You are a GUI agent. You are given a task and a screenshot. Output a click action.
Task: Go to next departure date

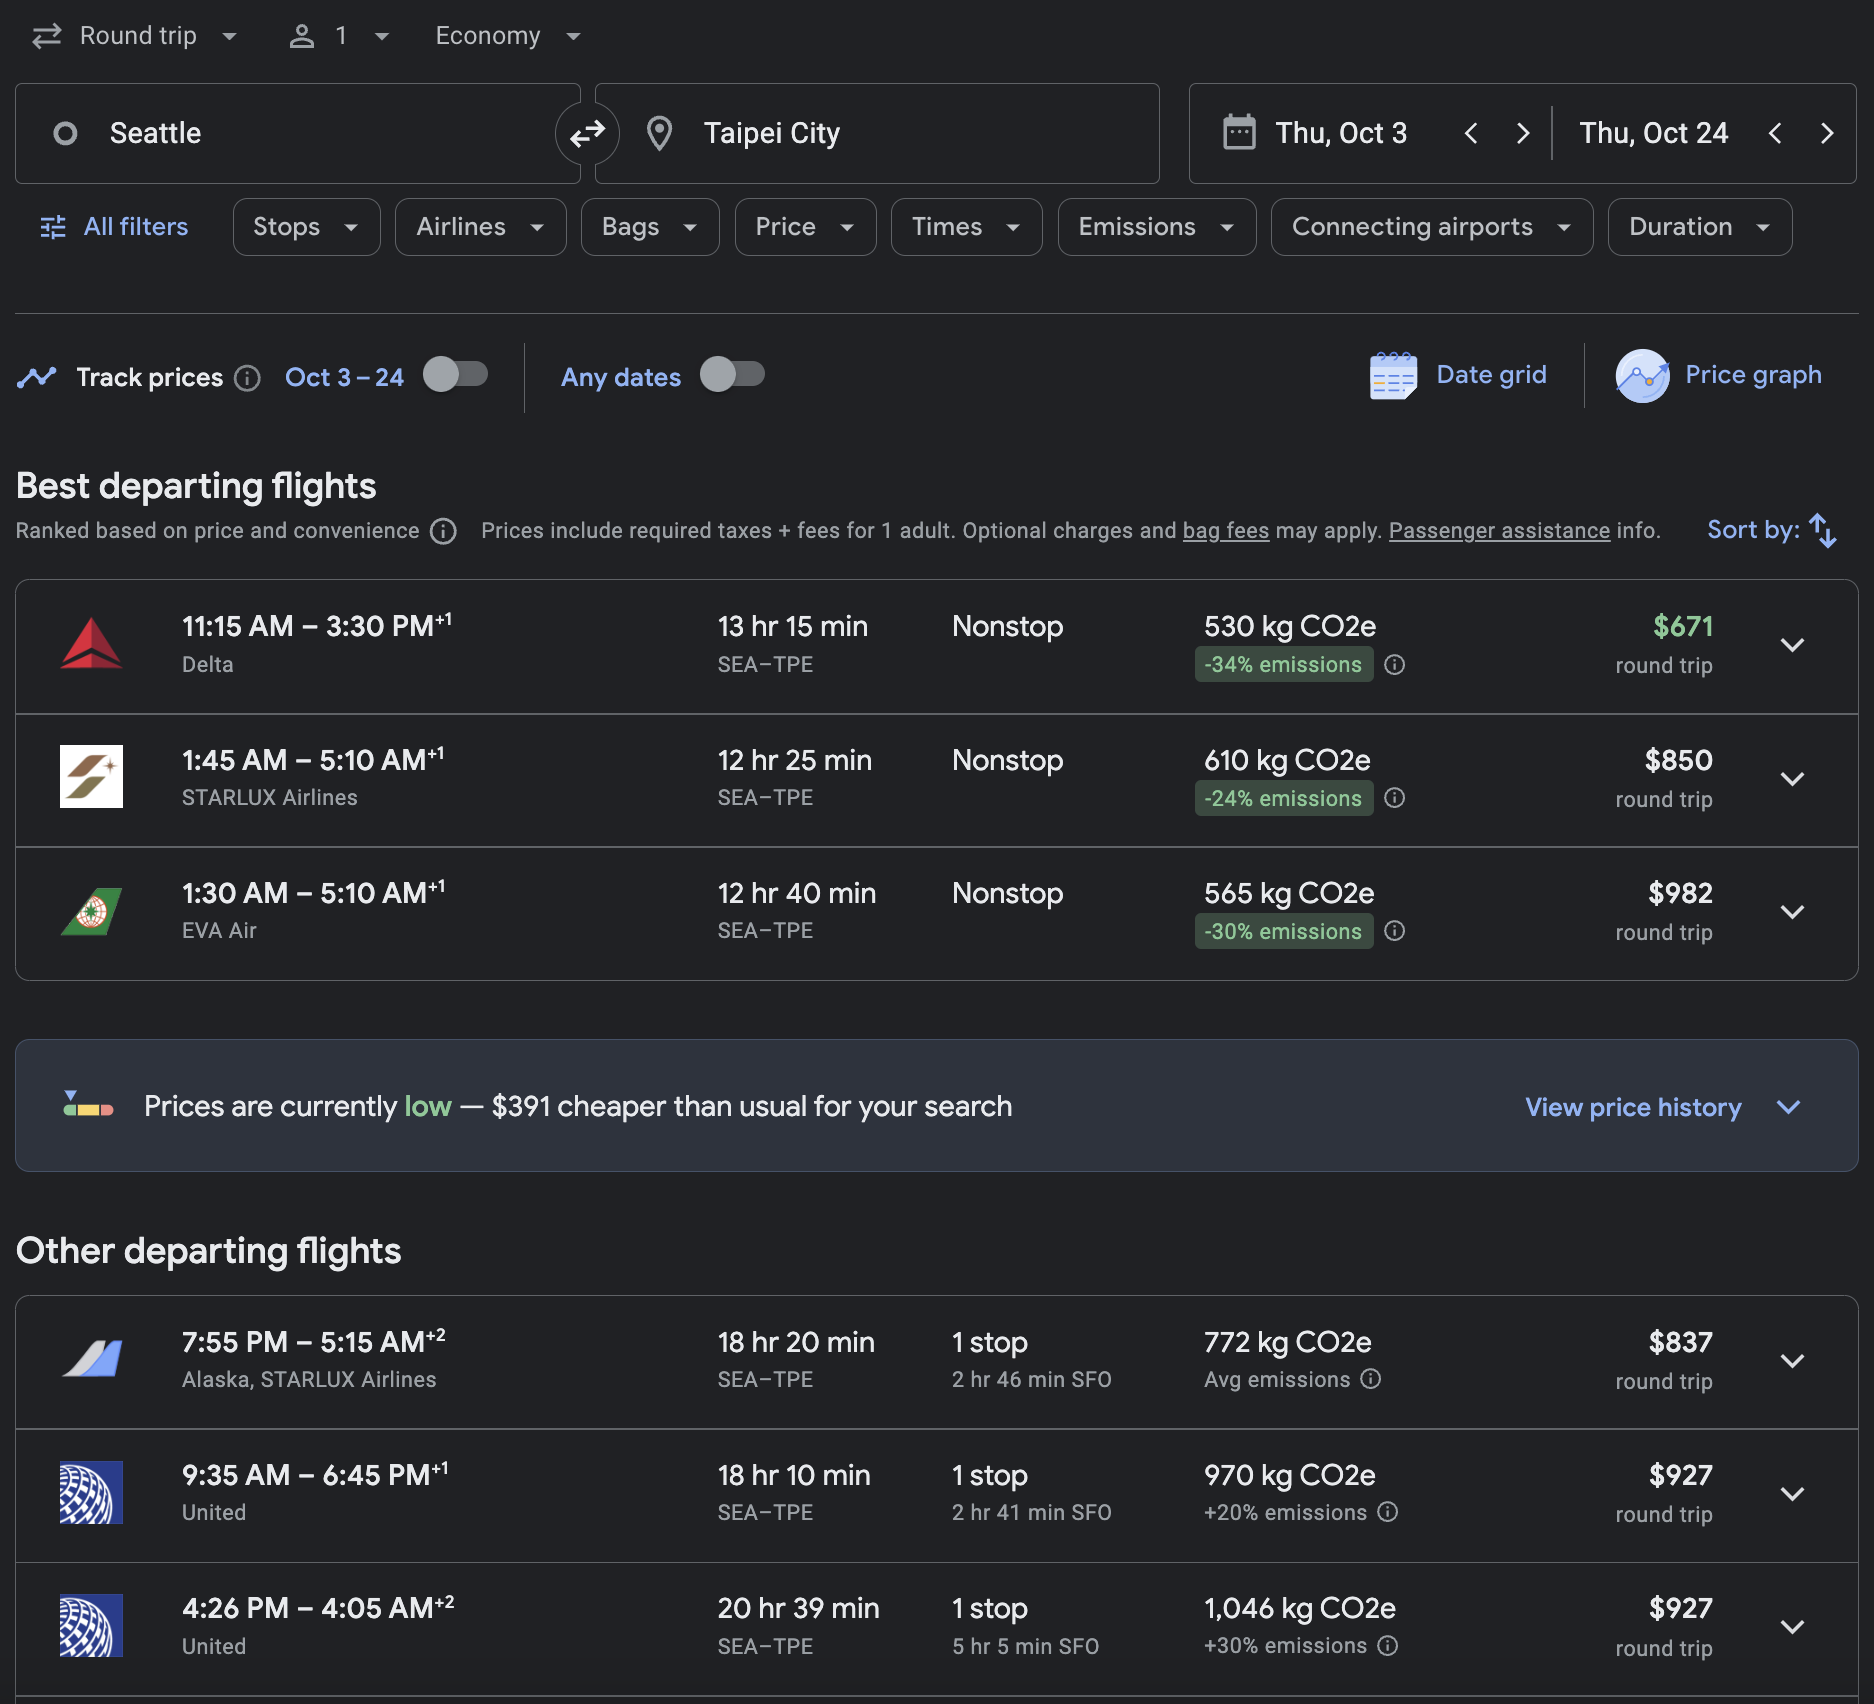tap(1522, 133)
